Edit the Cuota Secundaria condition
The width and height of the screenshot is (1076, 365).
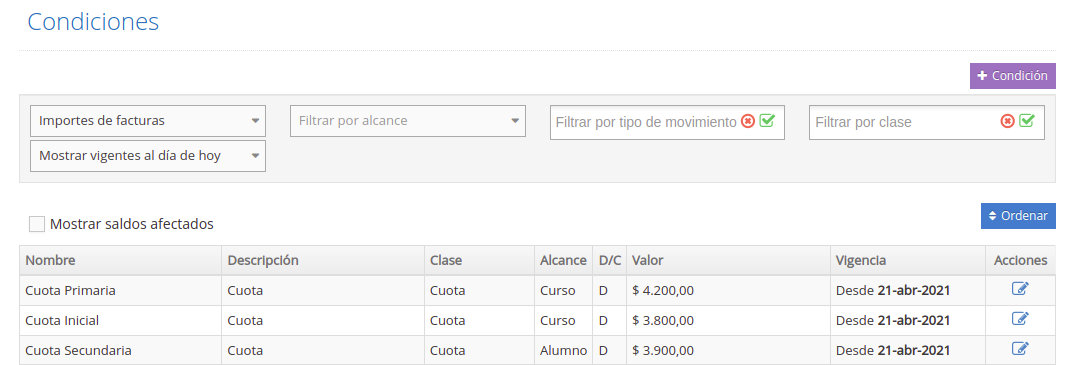[1020, 349]
